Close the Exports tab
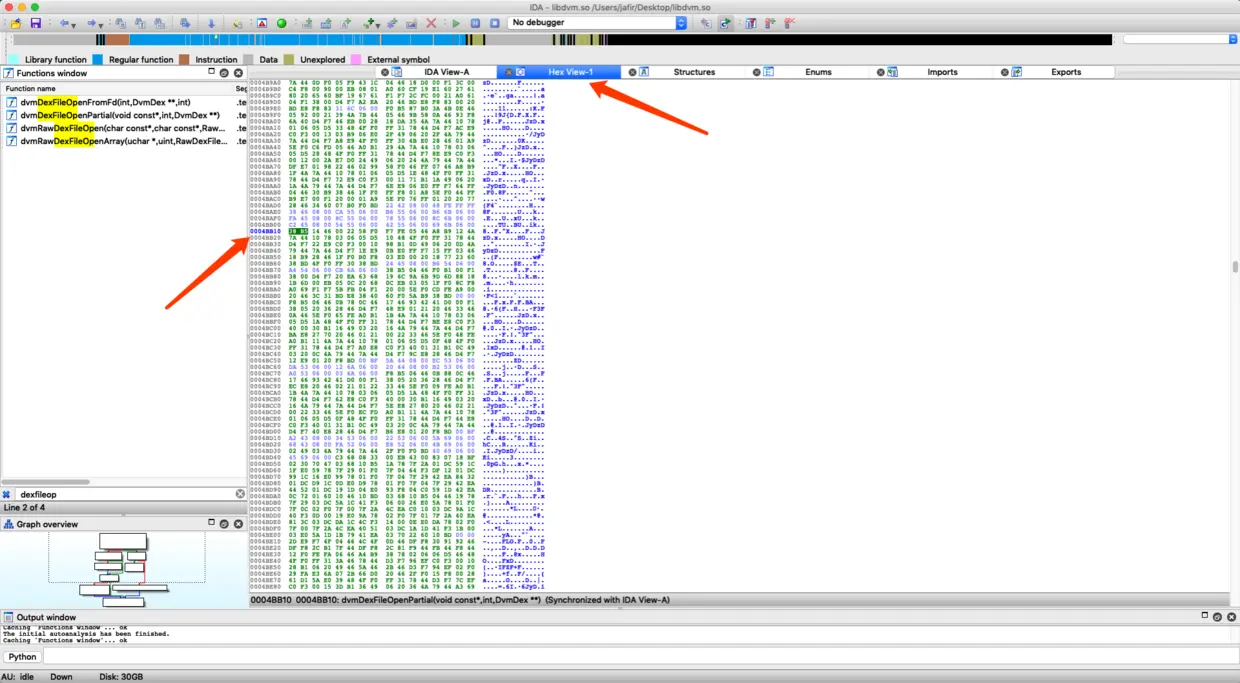Screen dimensions: 1240x683 (1004, 72)
